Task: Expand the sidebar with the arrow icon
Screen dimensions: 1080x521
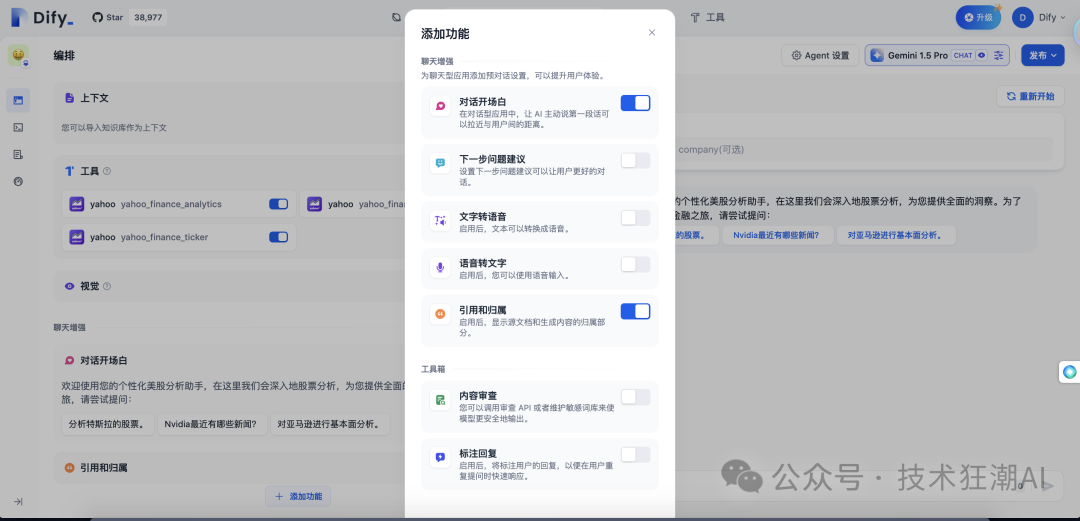Action: tap(18, 502)
